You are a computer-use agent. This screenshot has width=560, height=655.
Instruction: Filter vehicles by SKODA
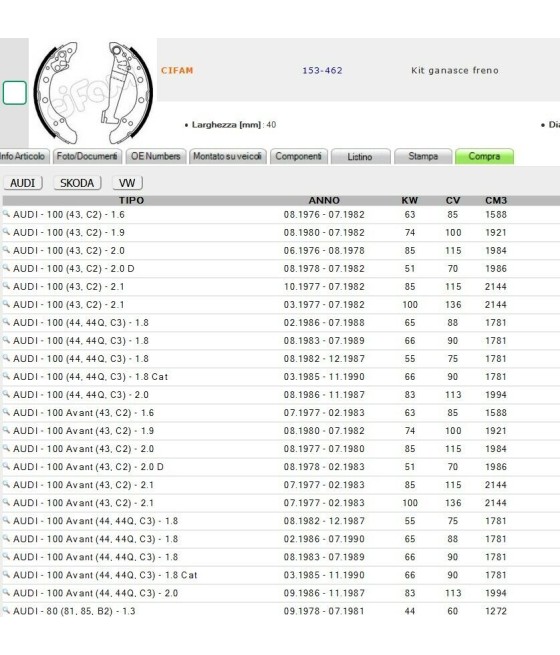tap(77, 183)
